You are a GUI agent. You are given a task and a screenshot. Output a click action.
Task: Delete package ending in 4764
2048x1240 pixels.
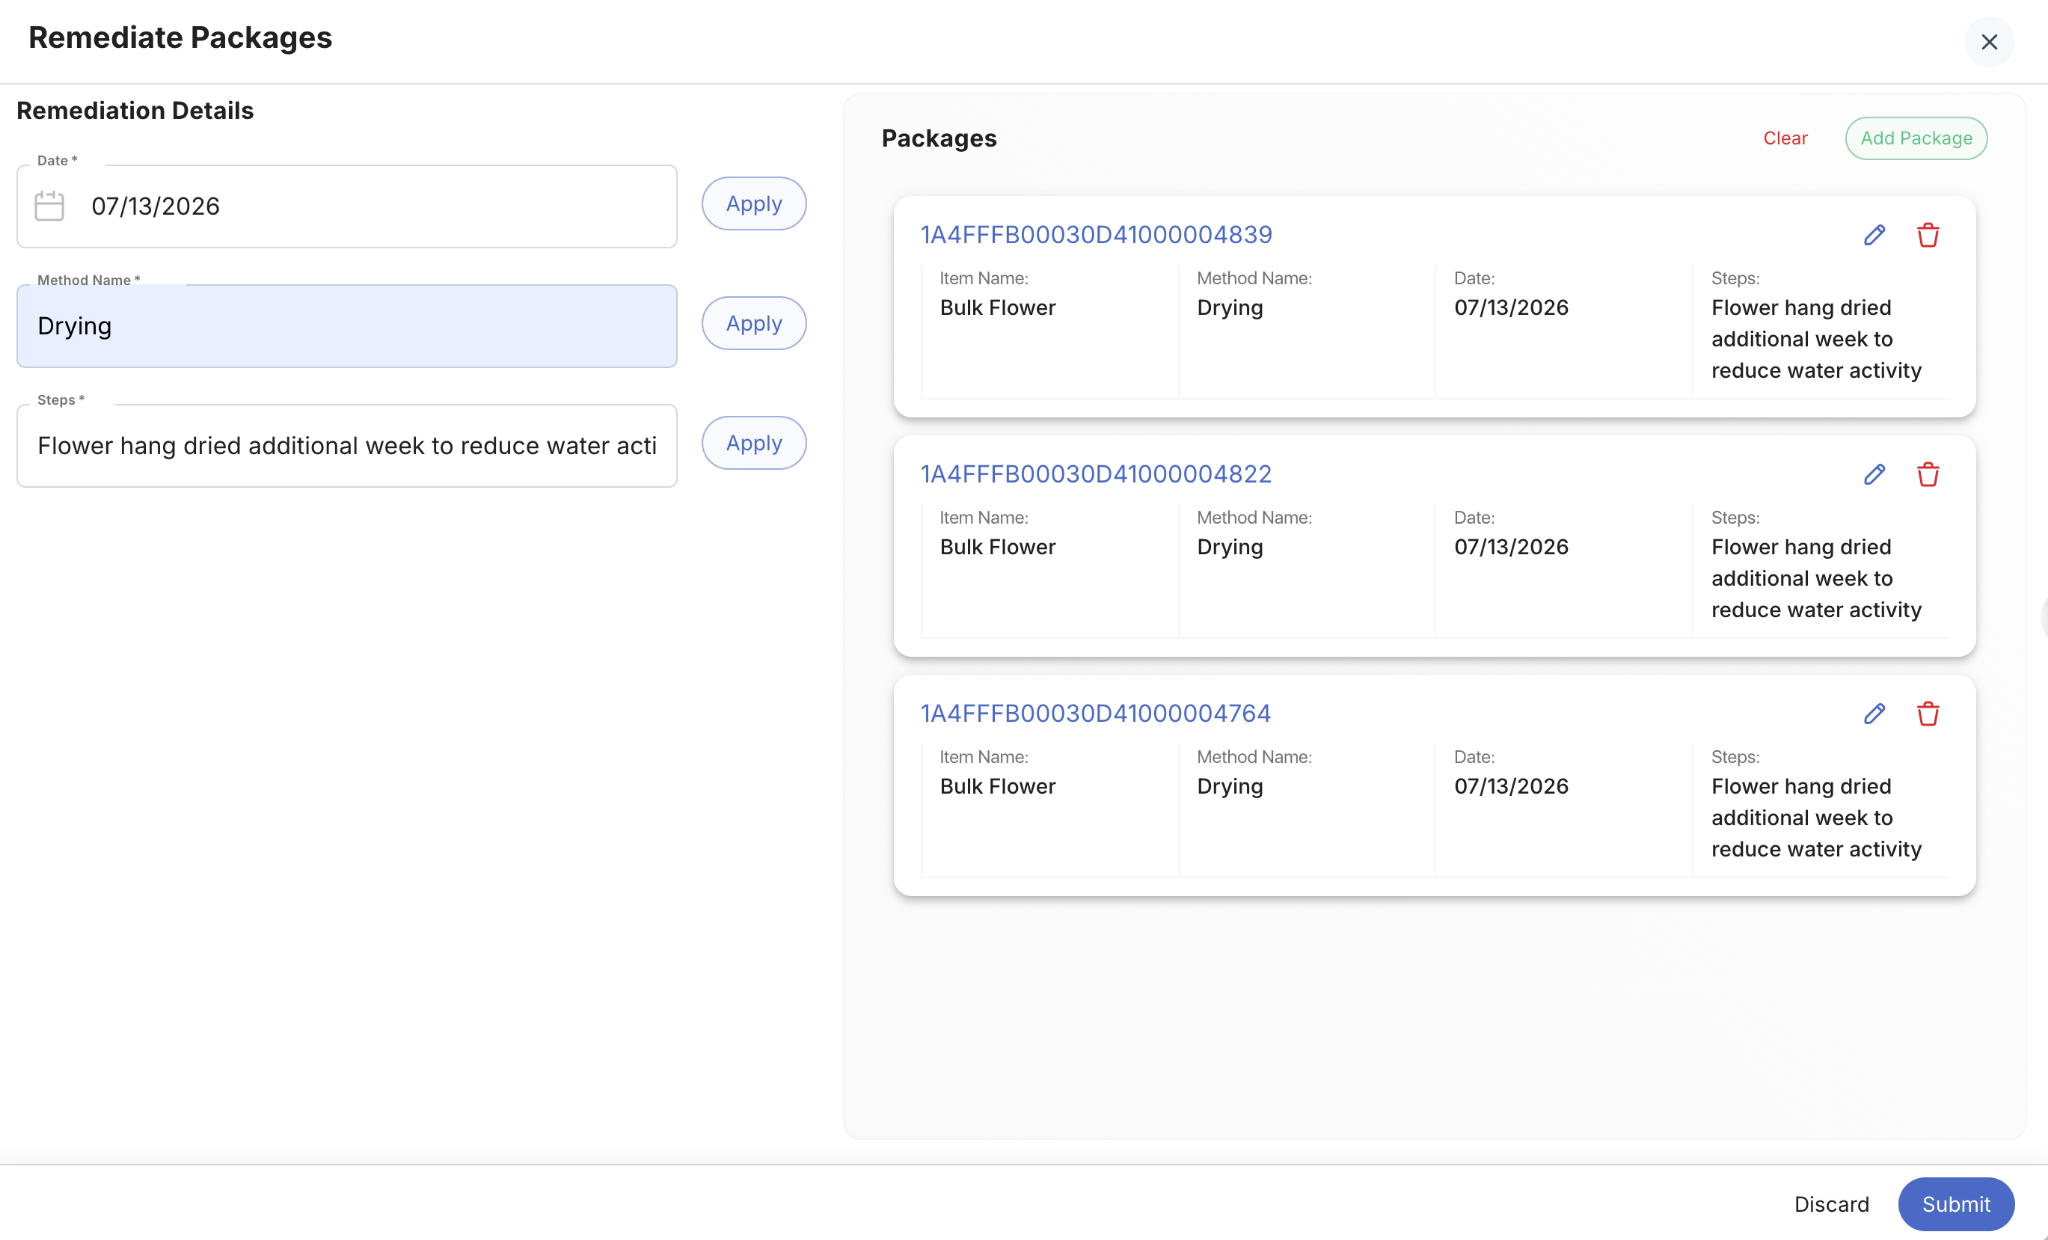pyautogui.click(x=1928, y=713)
